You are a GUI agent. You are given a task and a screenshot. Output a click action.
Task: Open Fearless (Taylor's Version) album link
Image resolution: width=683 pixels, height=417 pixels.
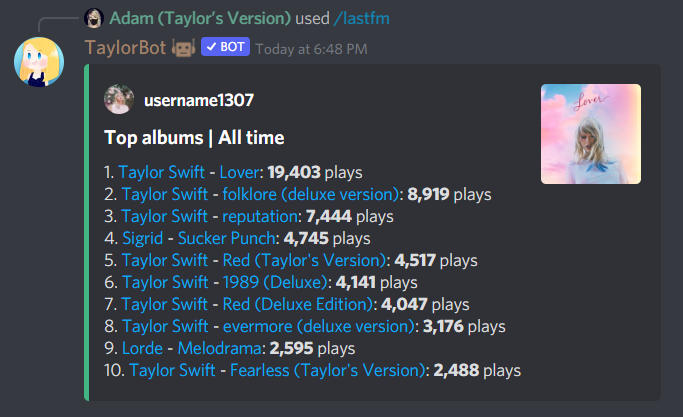click(x=328, y=370)
